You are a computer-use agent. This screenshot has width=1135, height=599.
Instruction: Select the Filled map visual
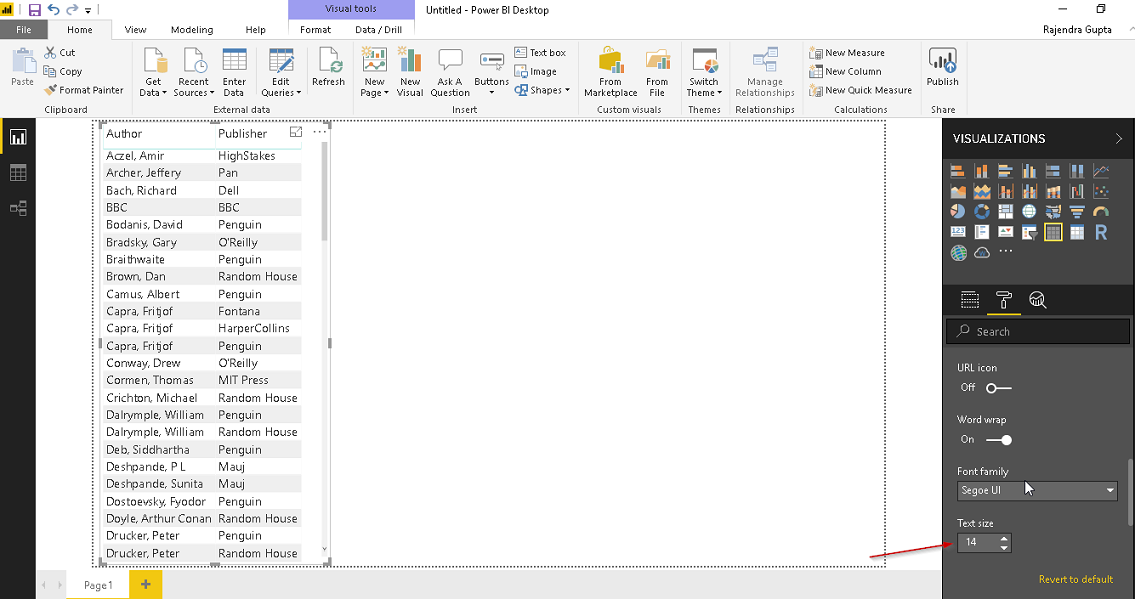coord(1053,212)
